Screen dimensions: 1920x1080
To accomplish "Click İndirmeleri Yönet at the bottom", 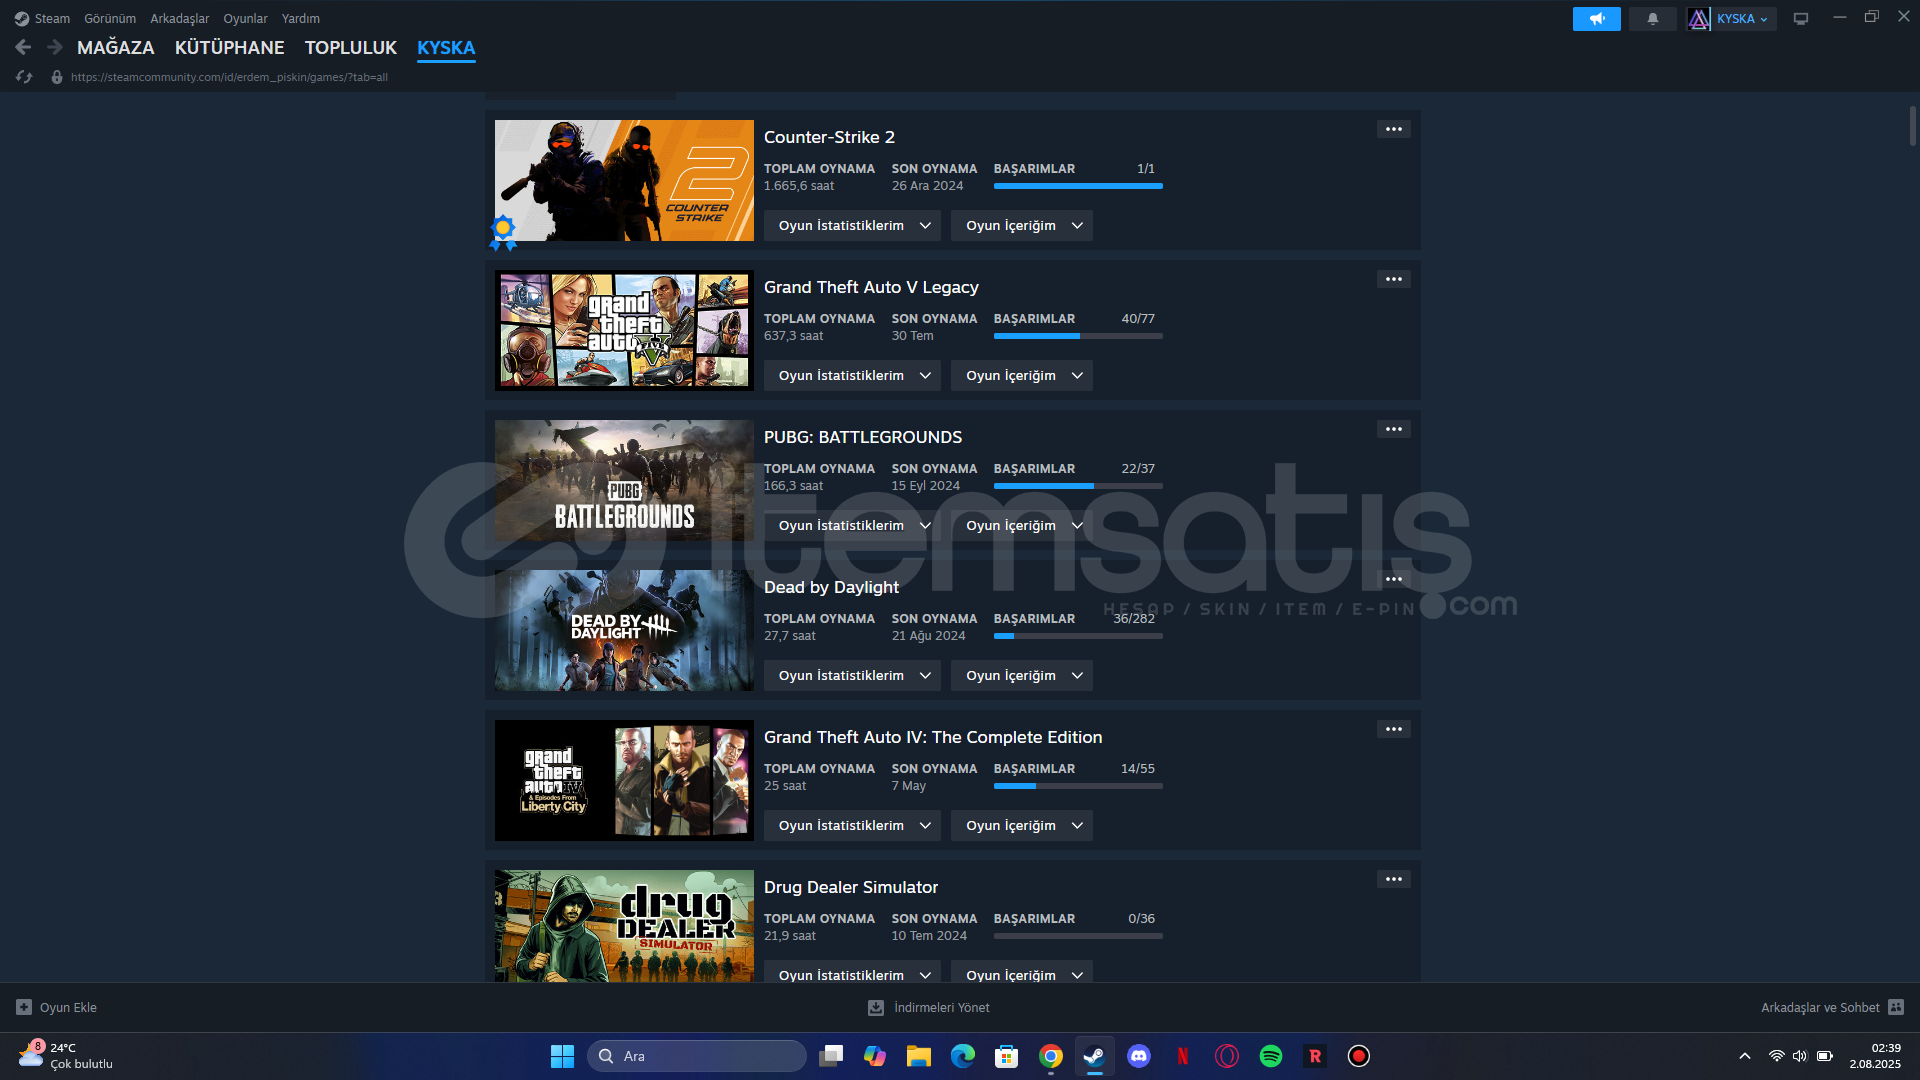I will 942,1007.
